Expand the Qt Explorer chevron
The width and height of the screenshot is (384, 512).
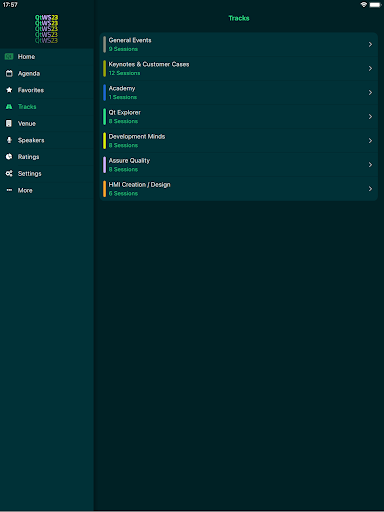click(370, 116)
